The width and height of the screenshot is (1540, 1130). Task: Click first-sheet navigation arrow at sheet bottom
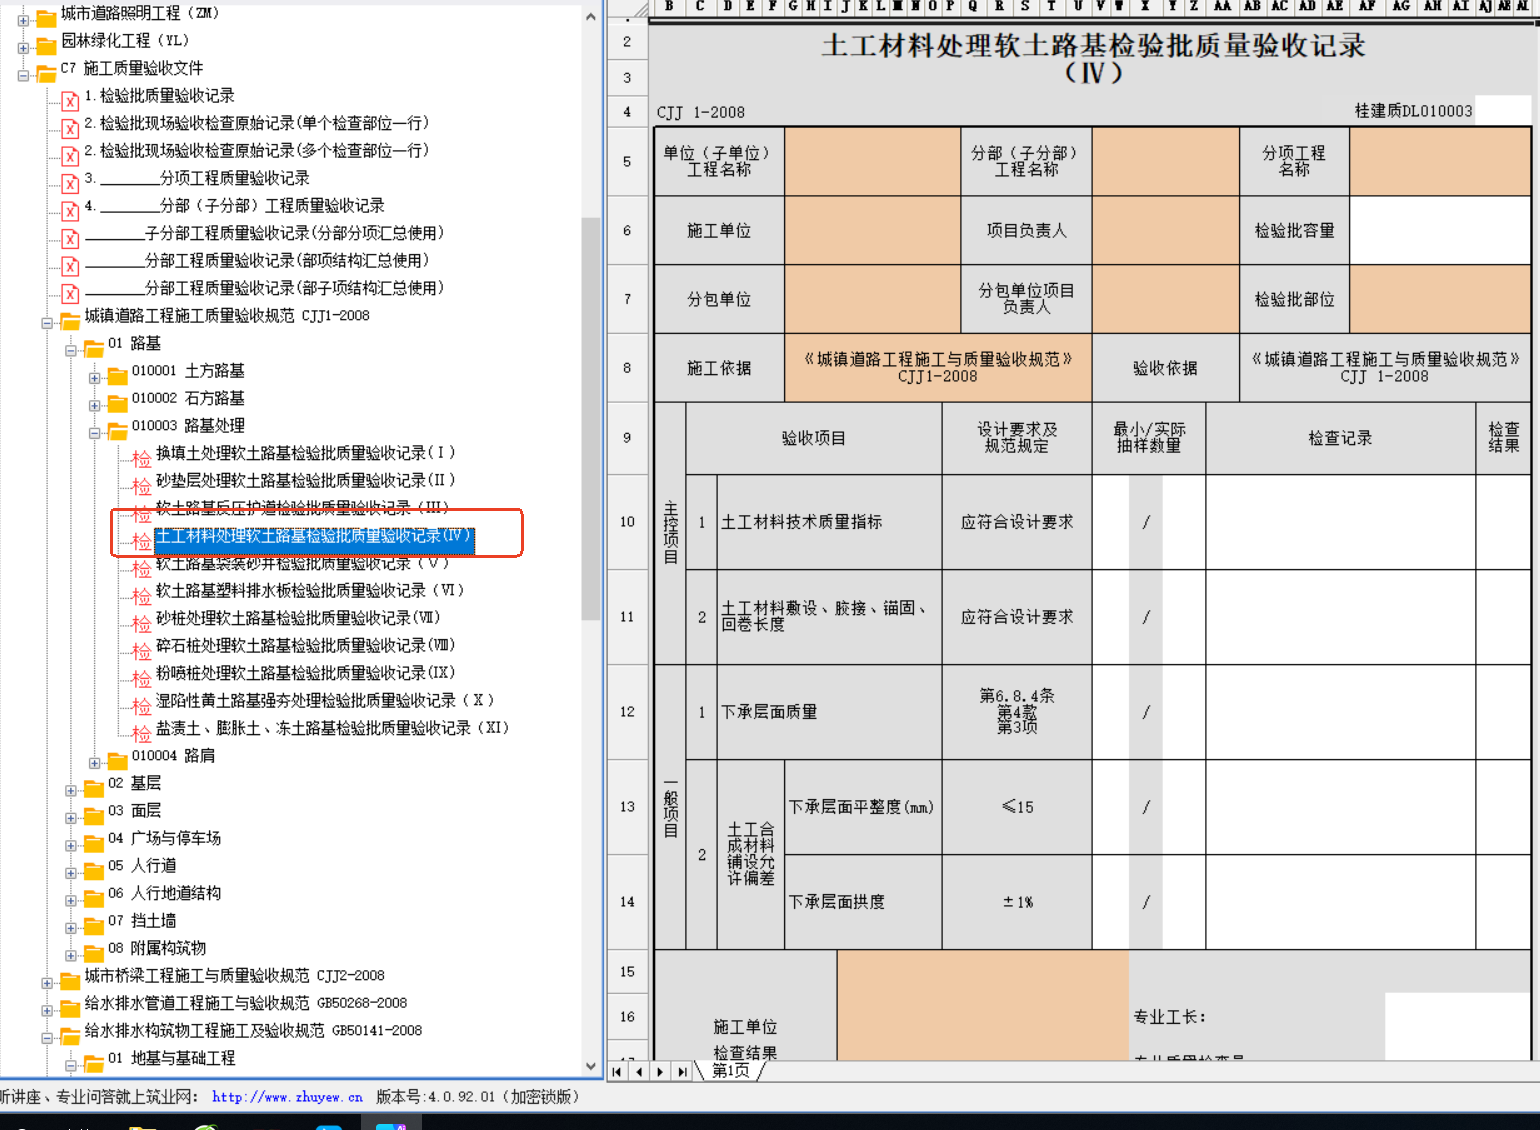[617, 1071]
